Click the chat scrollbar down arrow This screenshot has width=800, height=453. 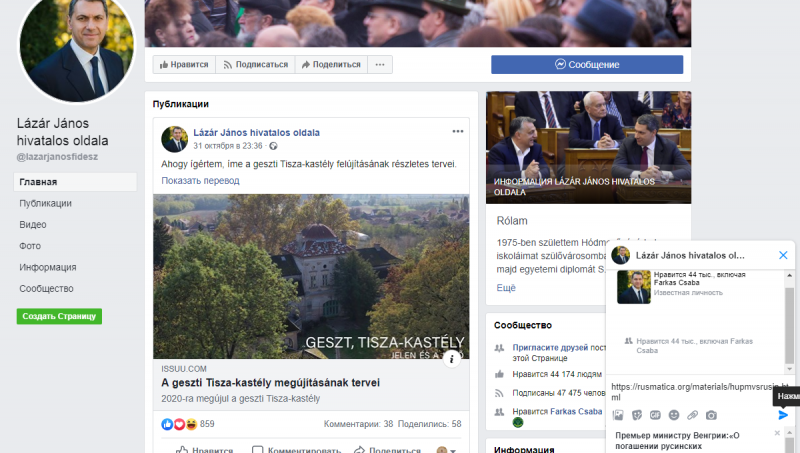coord(789,369)
